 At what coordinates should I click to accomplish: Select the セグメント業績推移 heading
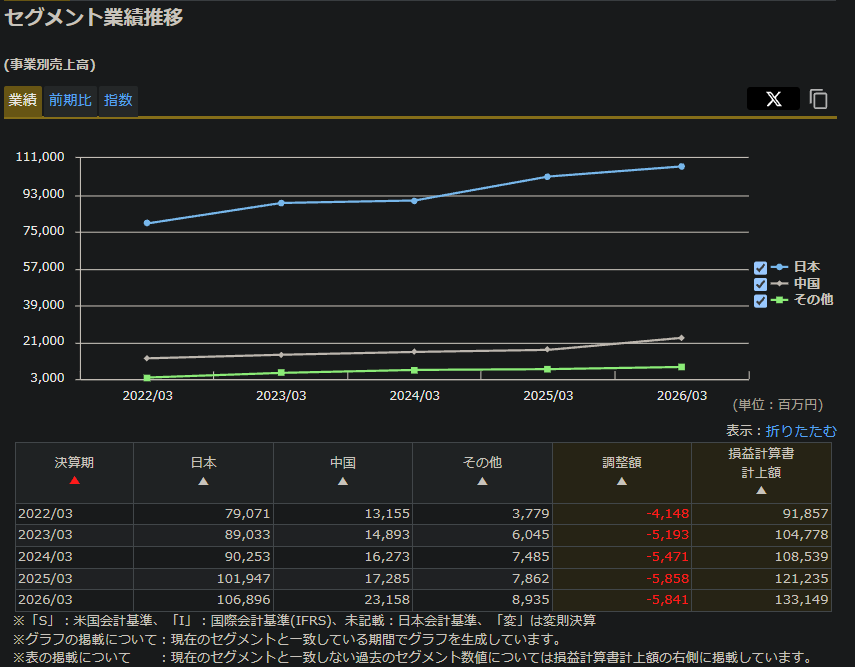tap(94, 17)
